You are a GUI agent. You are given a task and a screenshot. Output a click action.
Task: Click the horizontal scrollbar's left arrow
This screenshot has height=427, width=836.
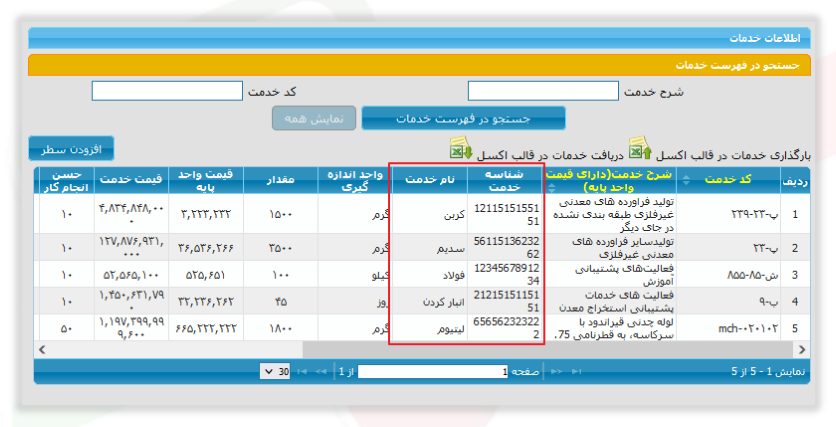(43, 350)
